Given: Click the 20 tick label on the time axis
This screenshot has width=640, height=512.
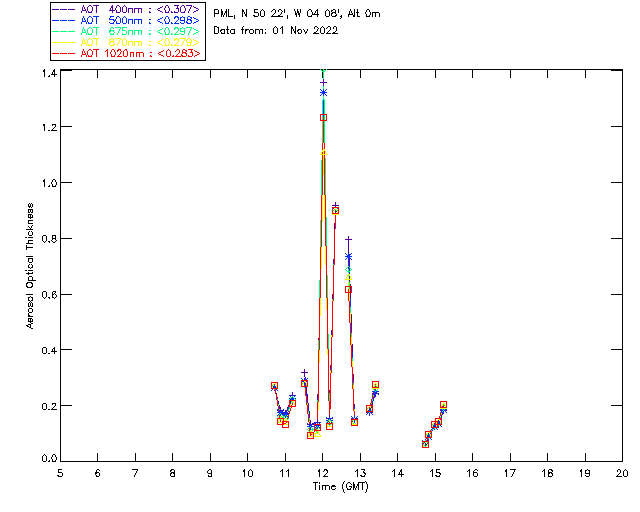Looking at the screenshot, I should [622, 473].
